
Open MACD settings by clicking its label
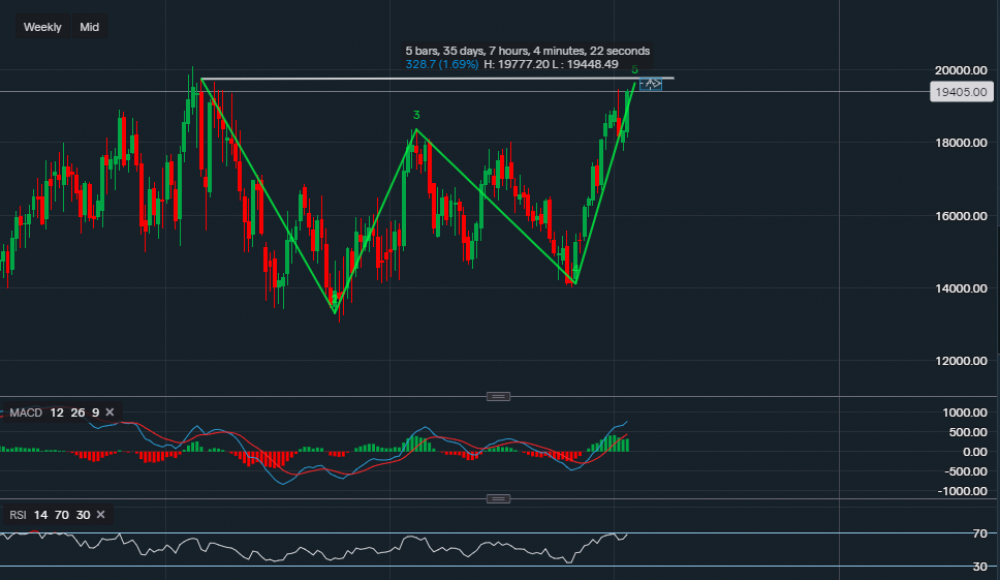pos(27,412)
